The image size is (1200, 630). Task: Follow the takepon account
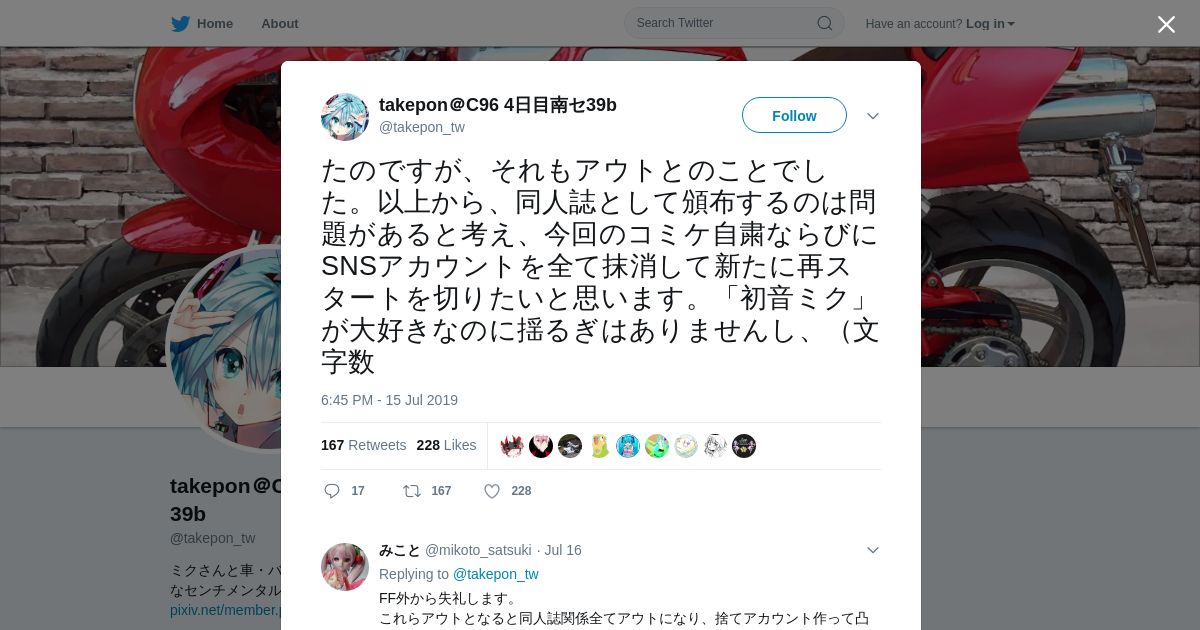pyautogui.click(x=794, y=115)
